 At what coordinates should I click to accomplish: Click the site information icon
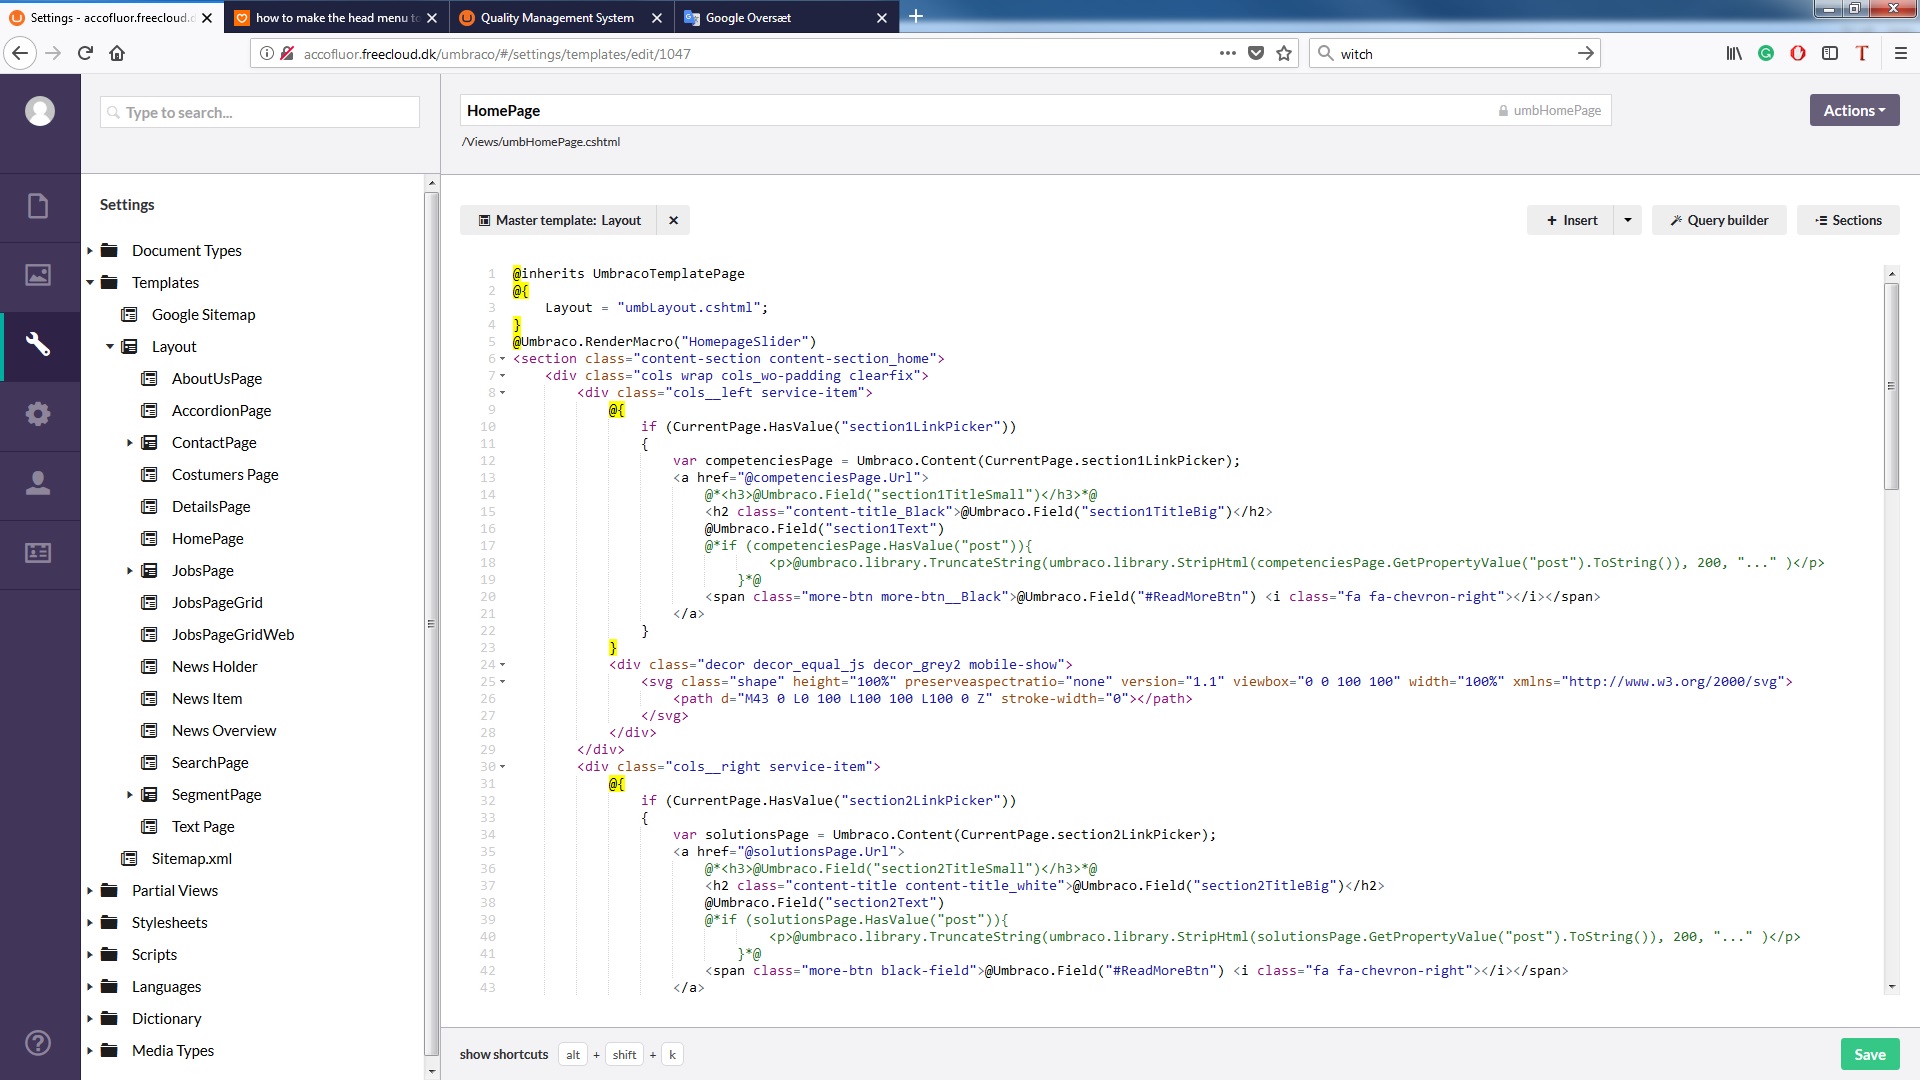click(x=267, y=53)
